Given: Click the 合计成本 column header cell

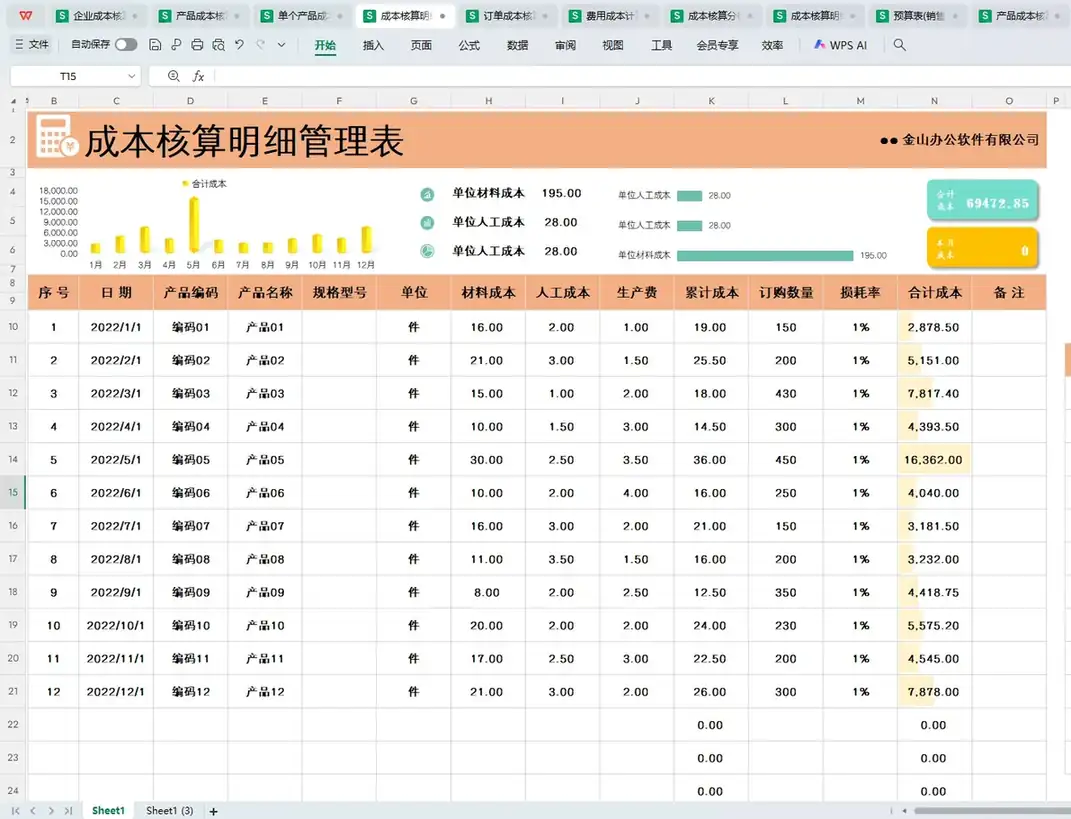Looking at the screenshot, I should pyautogui.click(x=934, y=292).
